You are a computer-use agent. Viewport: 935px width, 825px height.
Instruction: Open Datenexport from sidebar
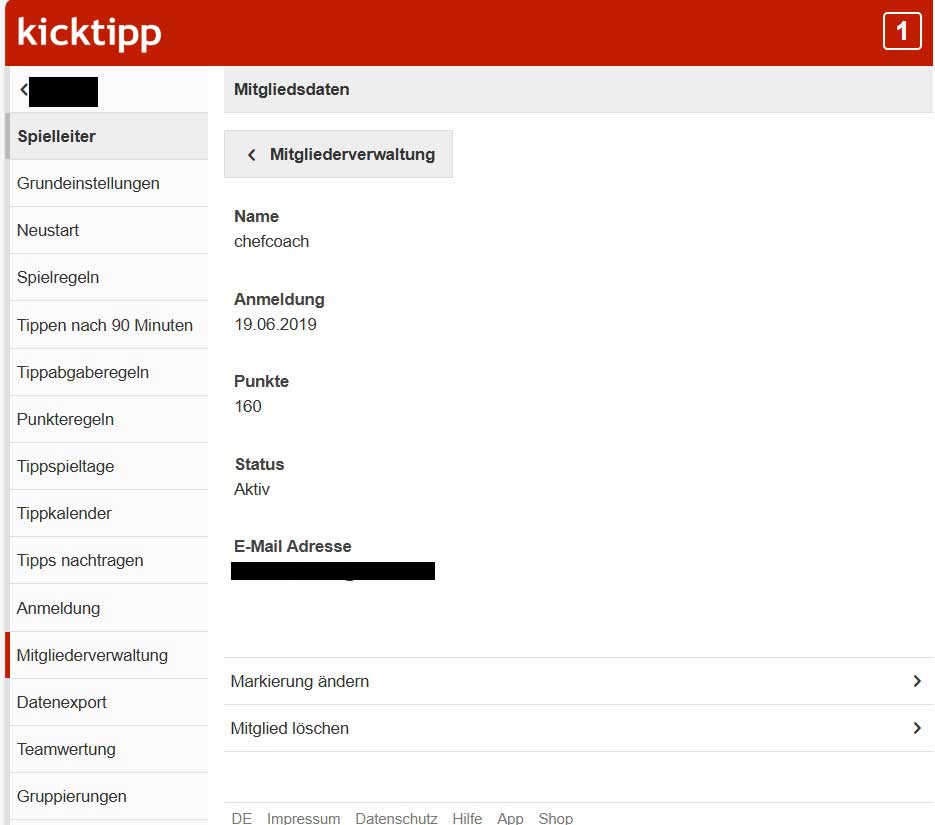point(62,702)
